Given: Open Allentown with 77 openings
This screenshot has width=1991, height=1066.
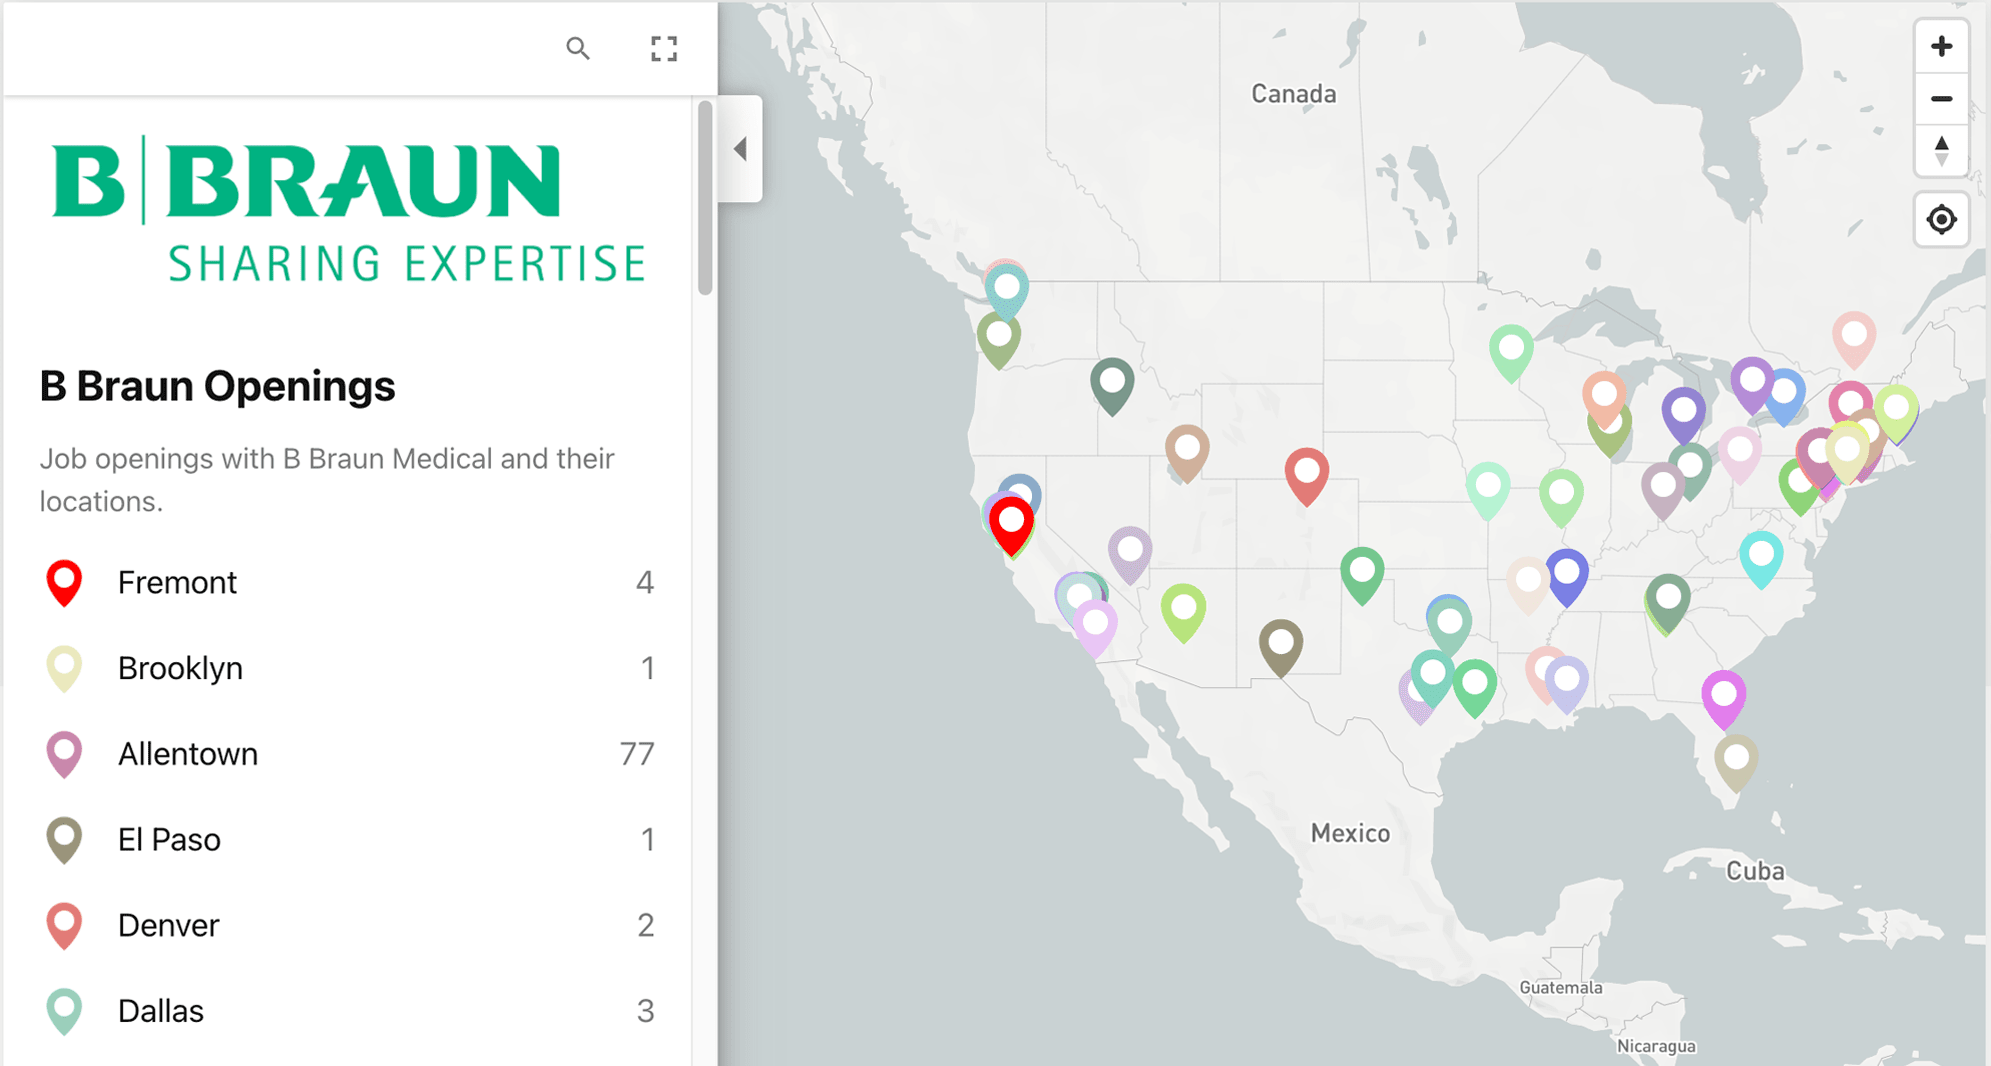Looking at the screenshot, I should coord(188,754).
